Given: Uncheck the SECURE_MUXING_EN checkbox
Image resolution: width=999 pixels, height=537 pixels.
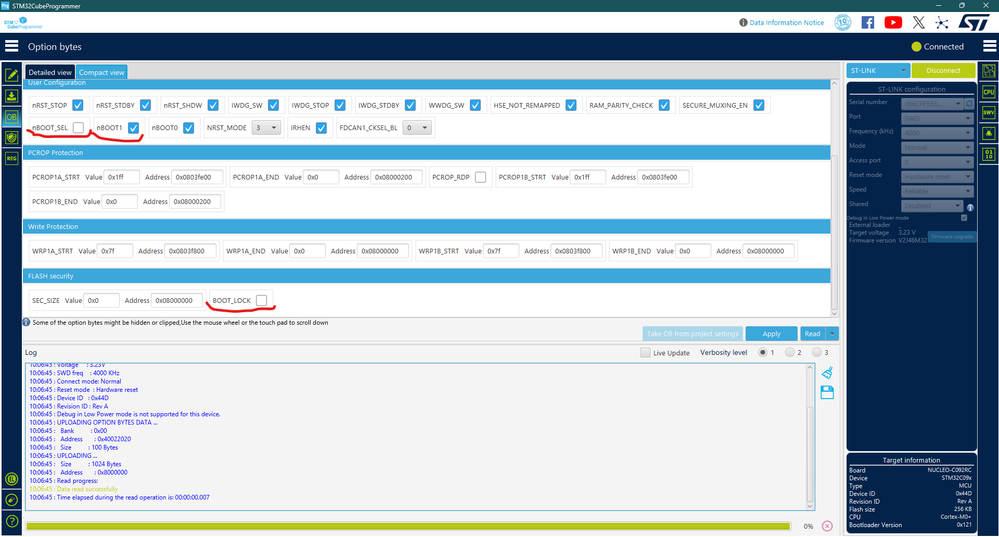Looking at the screenshot, I should pyautogui.click(x=759, y=105).
